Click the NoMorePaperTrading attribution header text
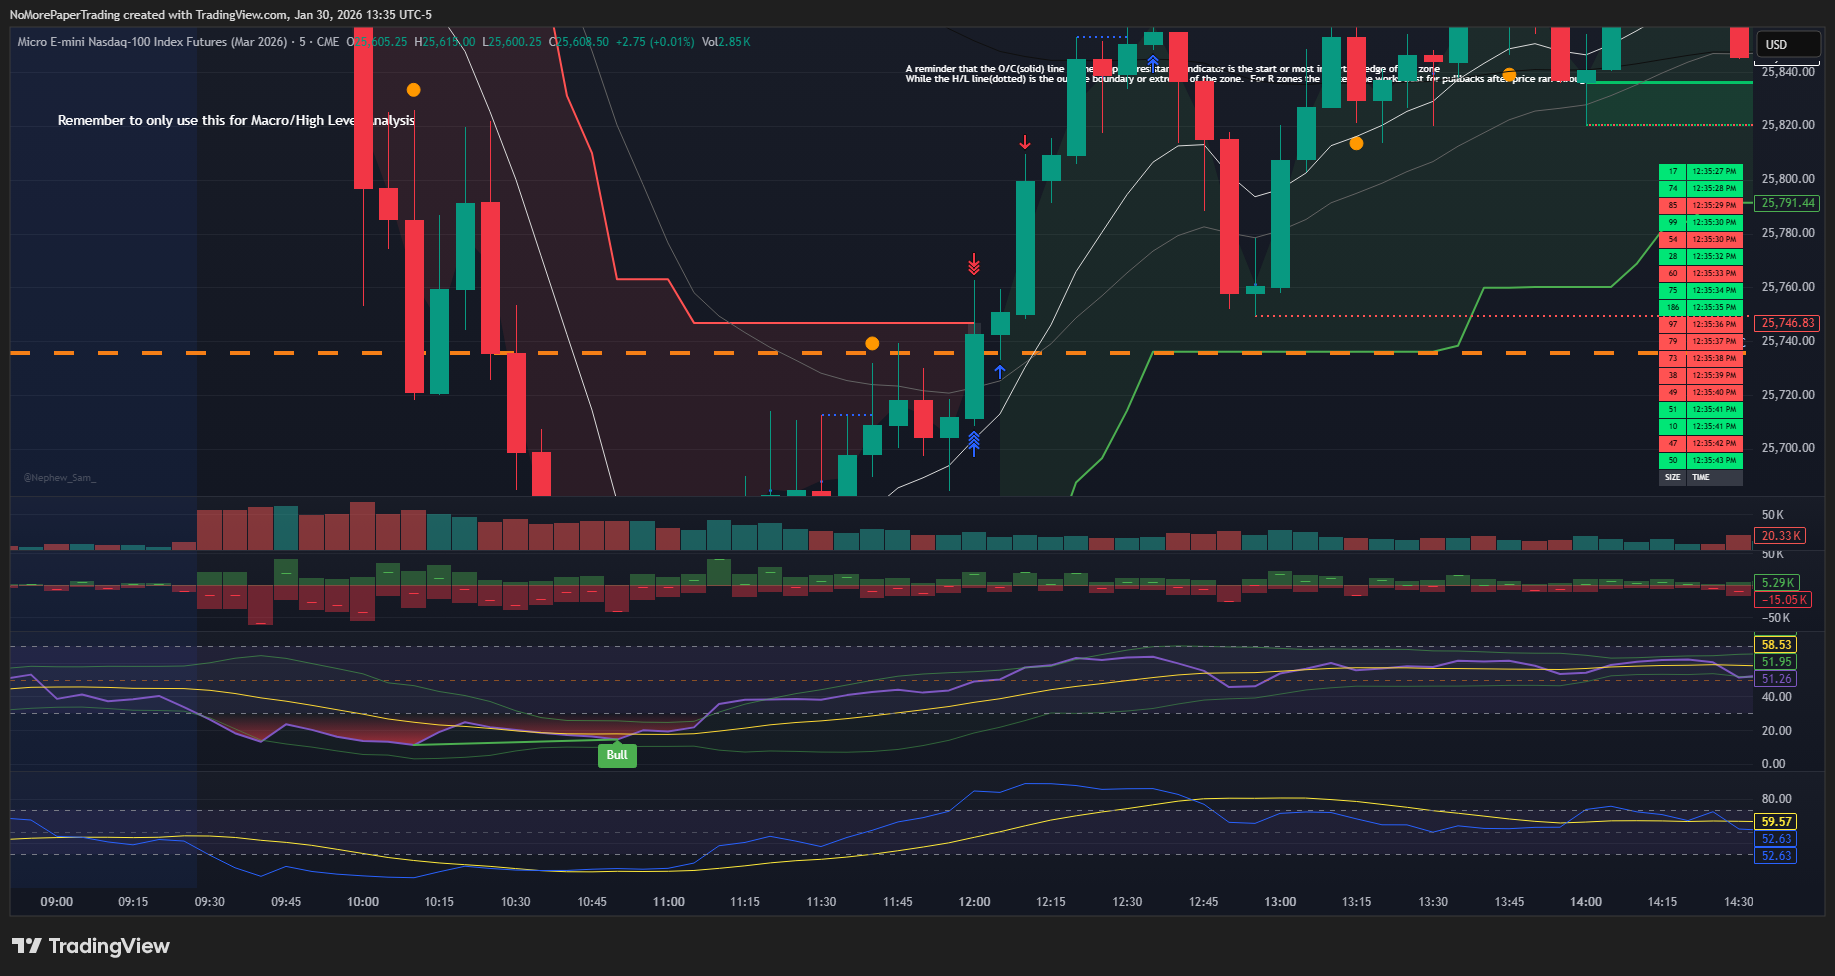1835x976 pixels. click(x=220, y=15)
